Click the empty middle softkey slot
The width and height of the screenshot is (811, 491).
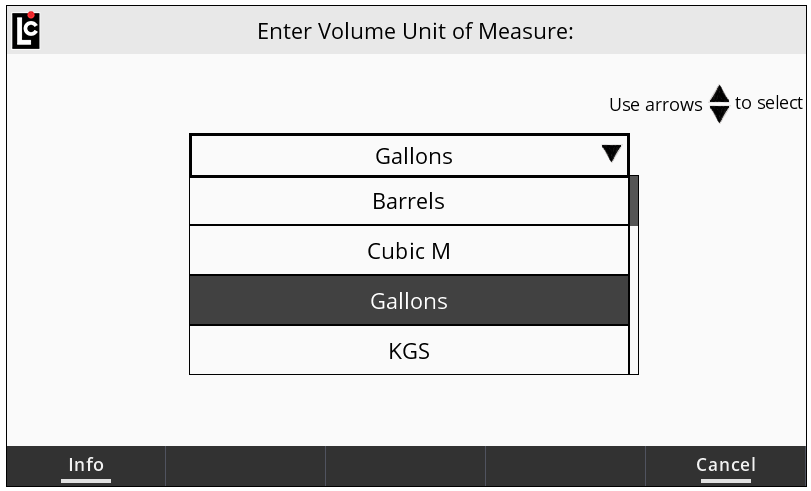[x=405, y=466]
